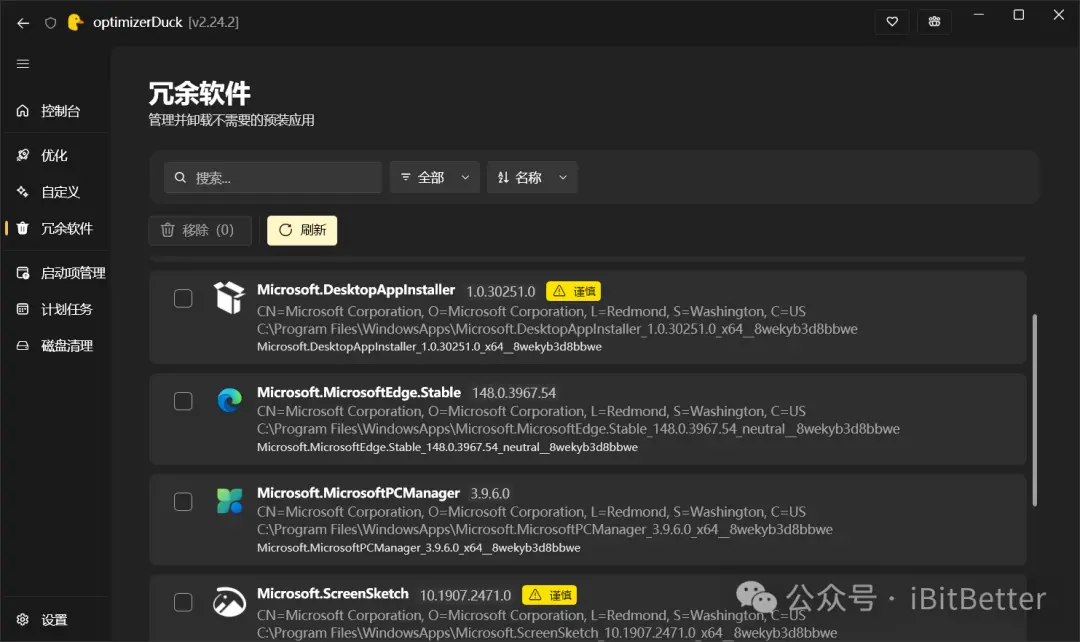1080x642 pixels.
Task: Click the community icon next to heart
Action: click(x=934, y=22)
